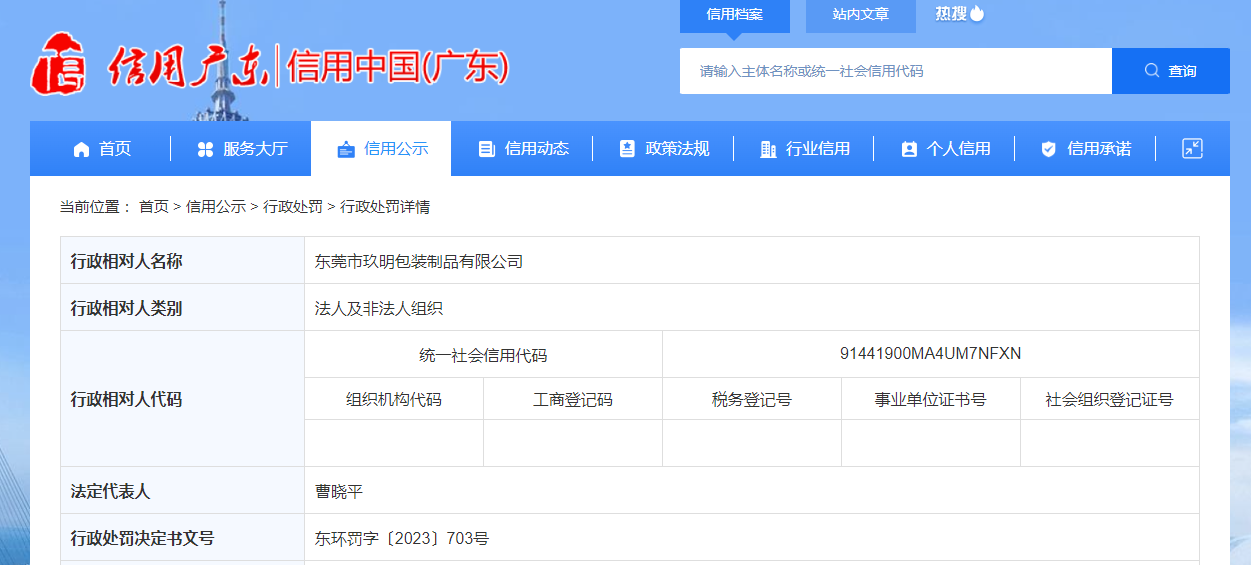Click the 政策法规 document icon
The height and width of the screenshot is (565, 1251).
627,149
